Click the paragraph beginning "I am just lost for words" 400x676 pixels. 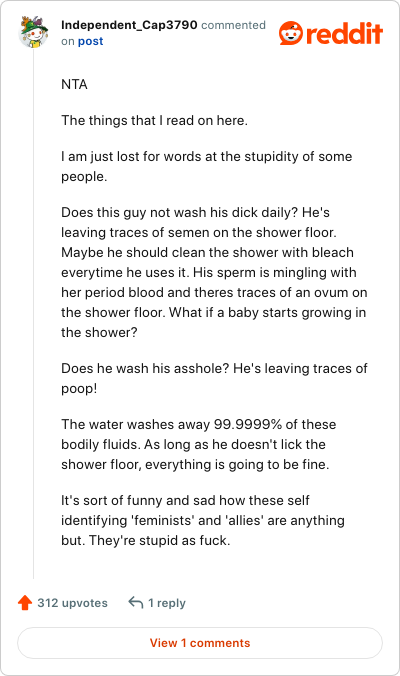click(x=206, y=166)
